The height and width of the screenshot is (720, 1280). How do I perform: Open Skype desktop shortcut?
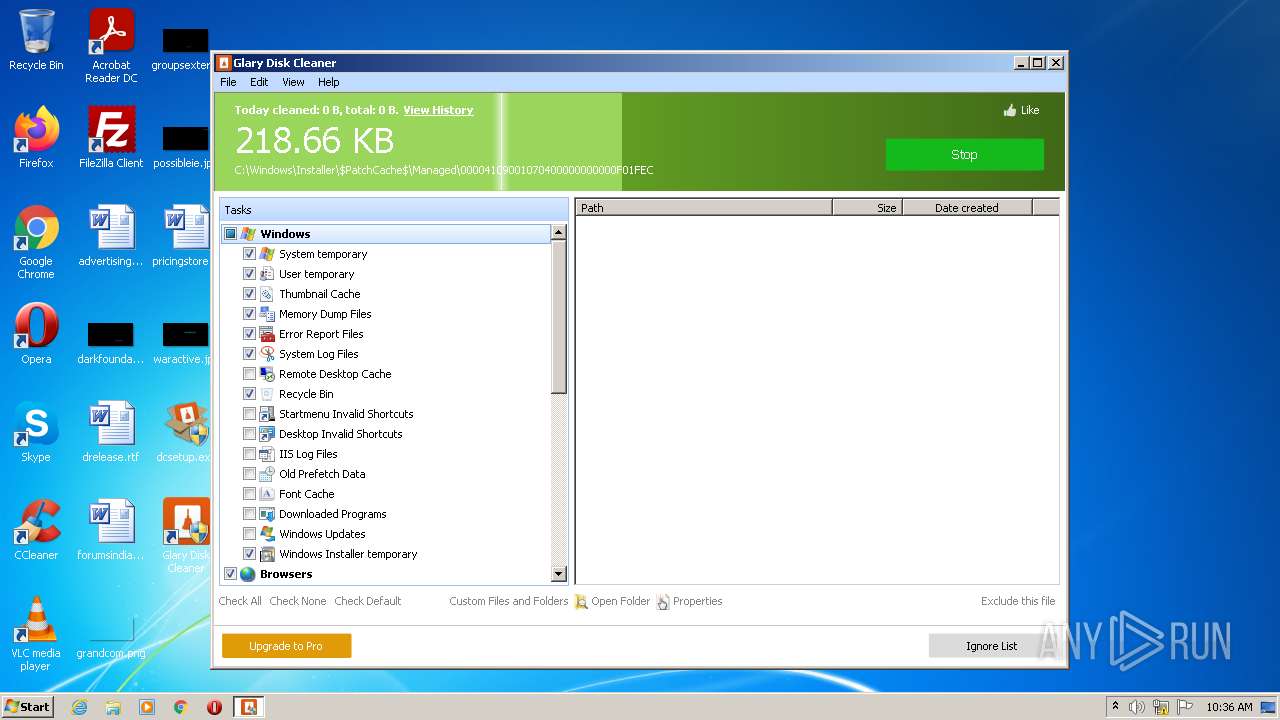(36, 432)
